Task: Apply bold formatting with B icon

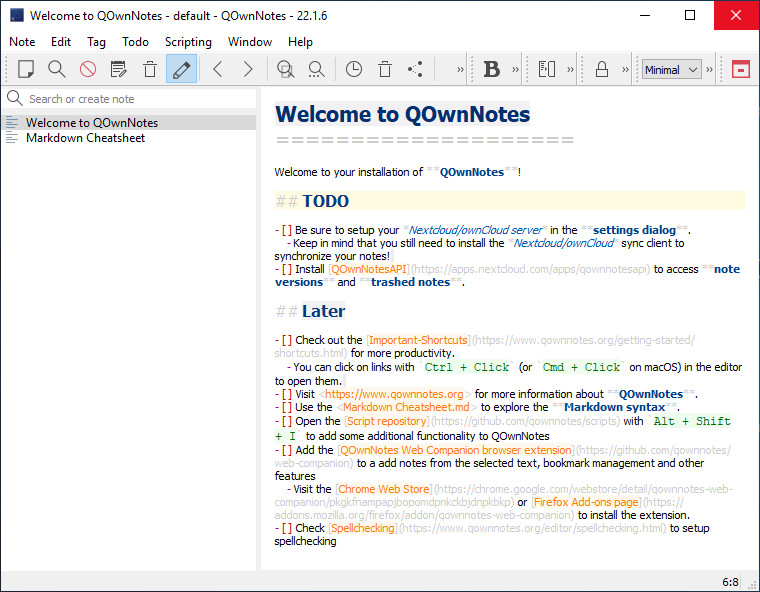Action: (492, 70)
